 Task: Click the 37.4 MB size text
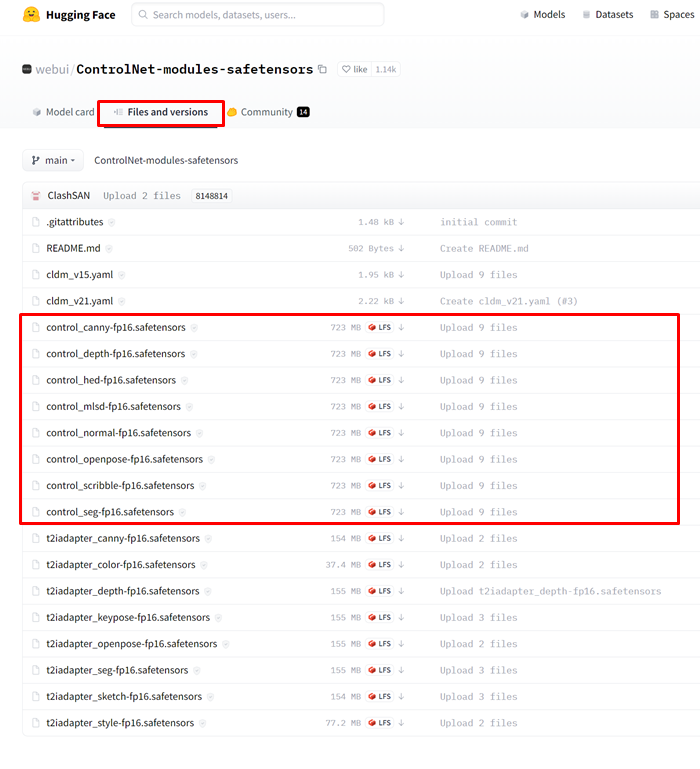tap(343, 564)
